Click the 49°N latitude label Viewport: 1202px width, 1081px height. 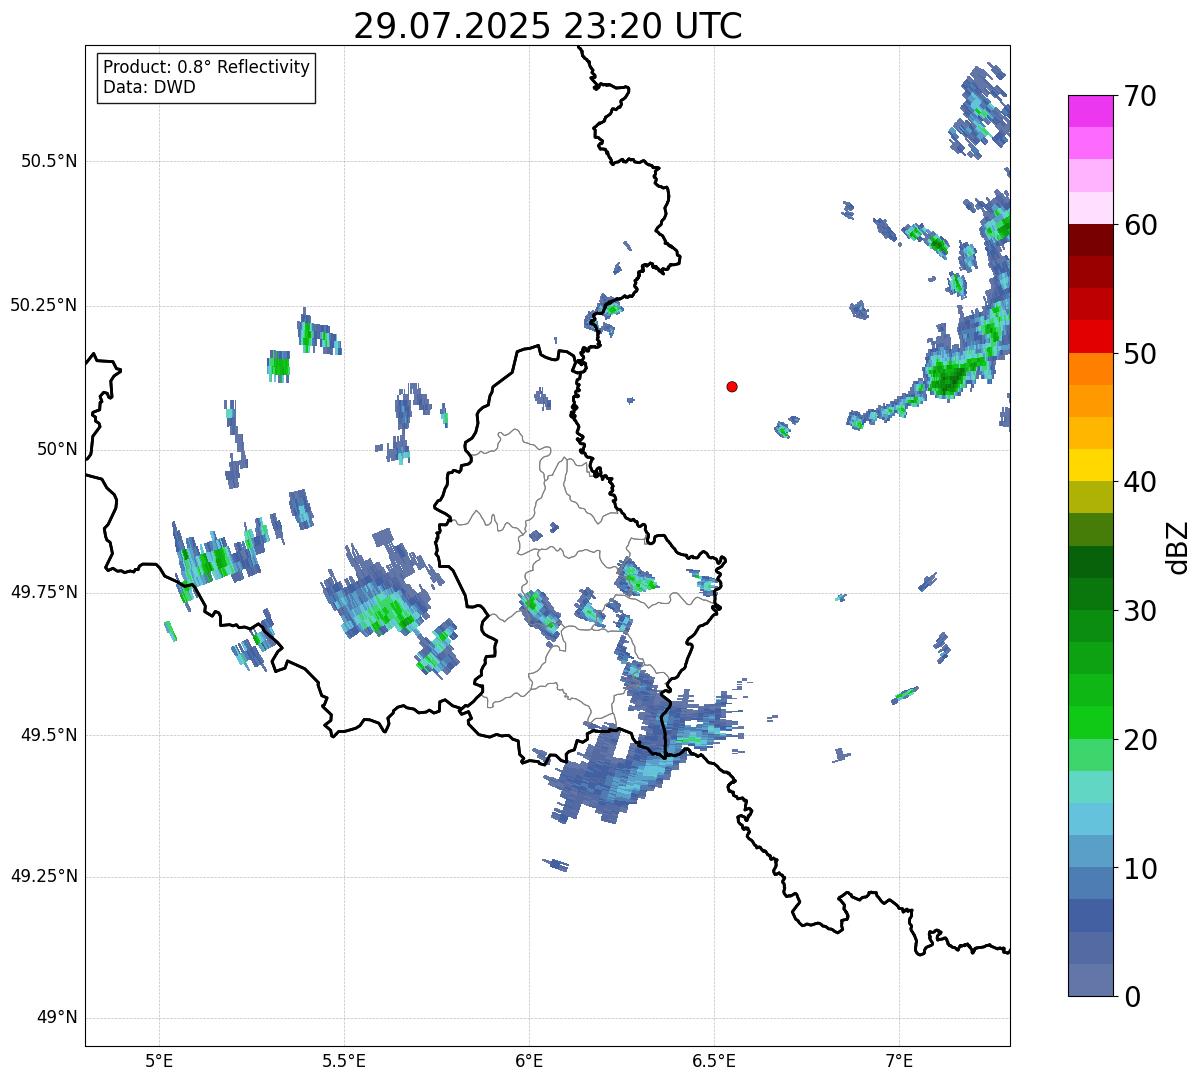pos(57,1018)
